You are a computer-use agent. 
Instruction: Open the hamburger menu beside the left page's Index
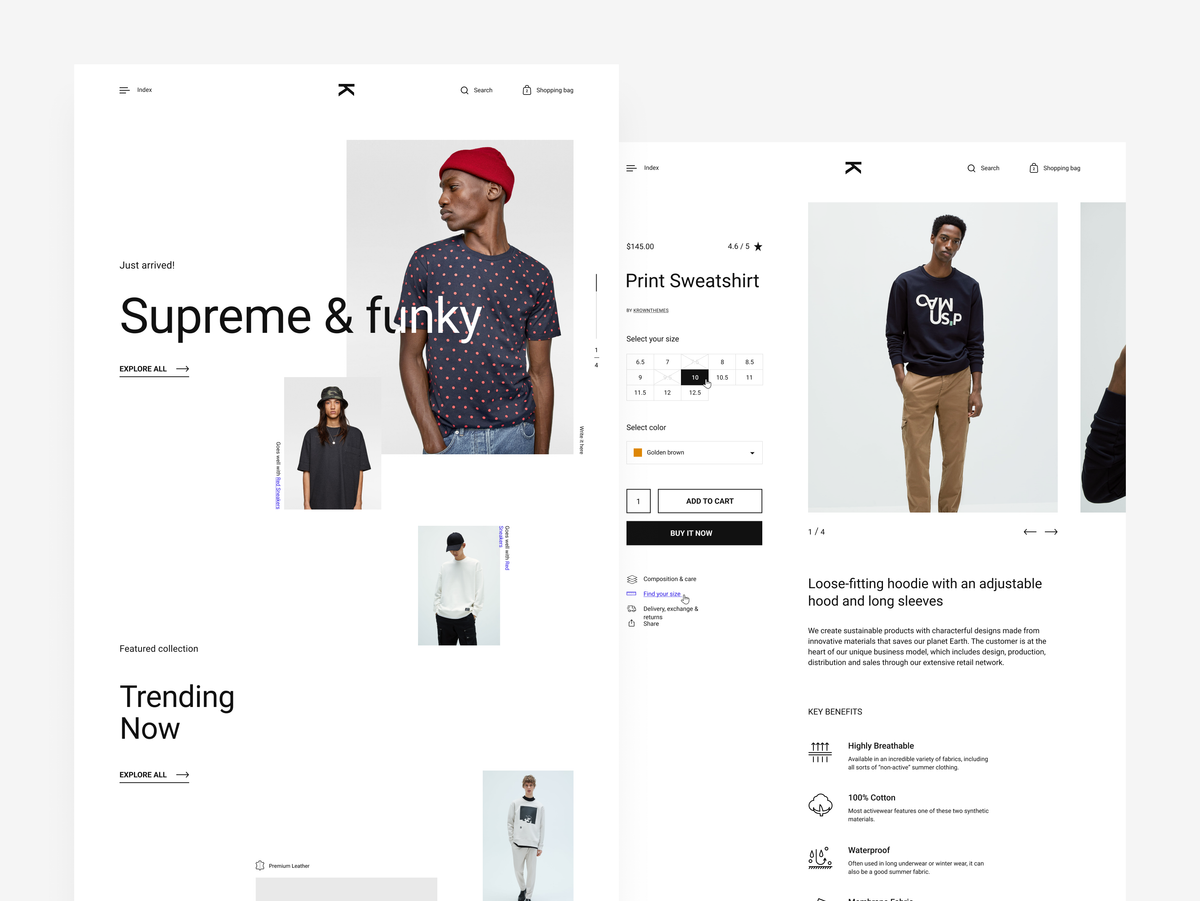click(124, 90)
